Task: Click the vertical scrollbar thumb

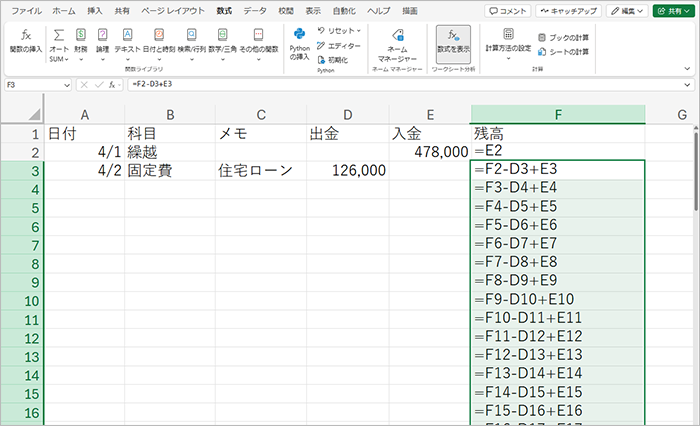Action: pos(696,170)
